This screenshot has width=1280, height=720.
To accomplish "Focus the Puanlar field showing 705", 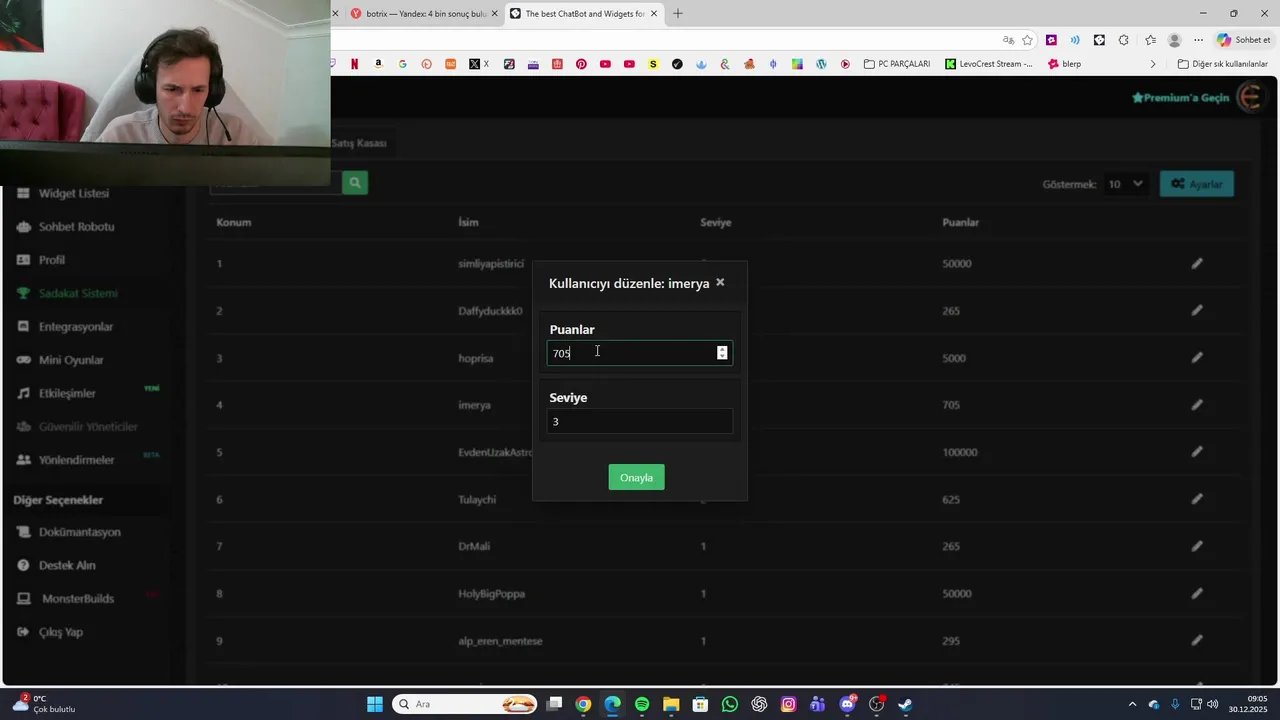I will tap(639, 353).
